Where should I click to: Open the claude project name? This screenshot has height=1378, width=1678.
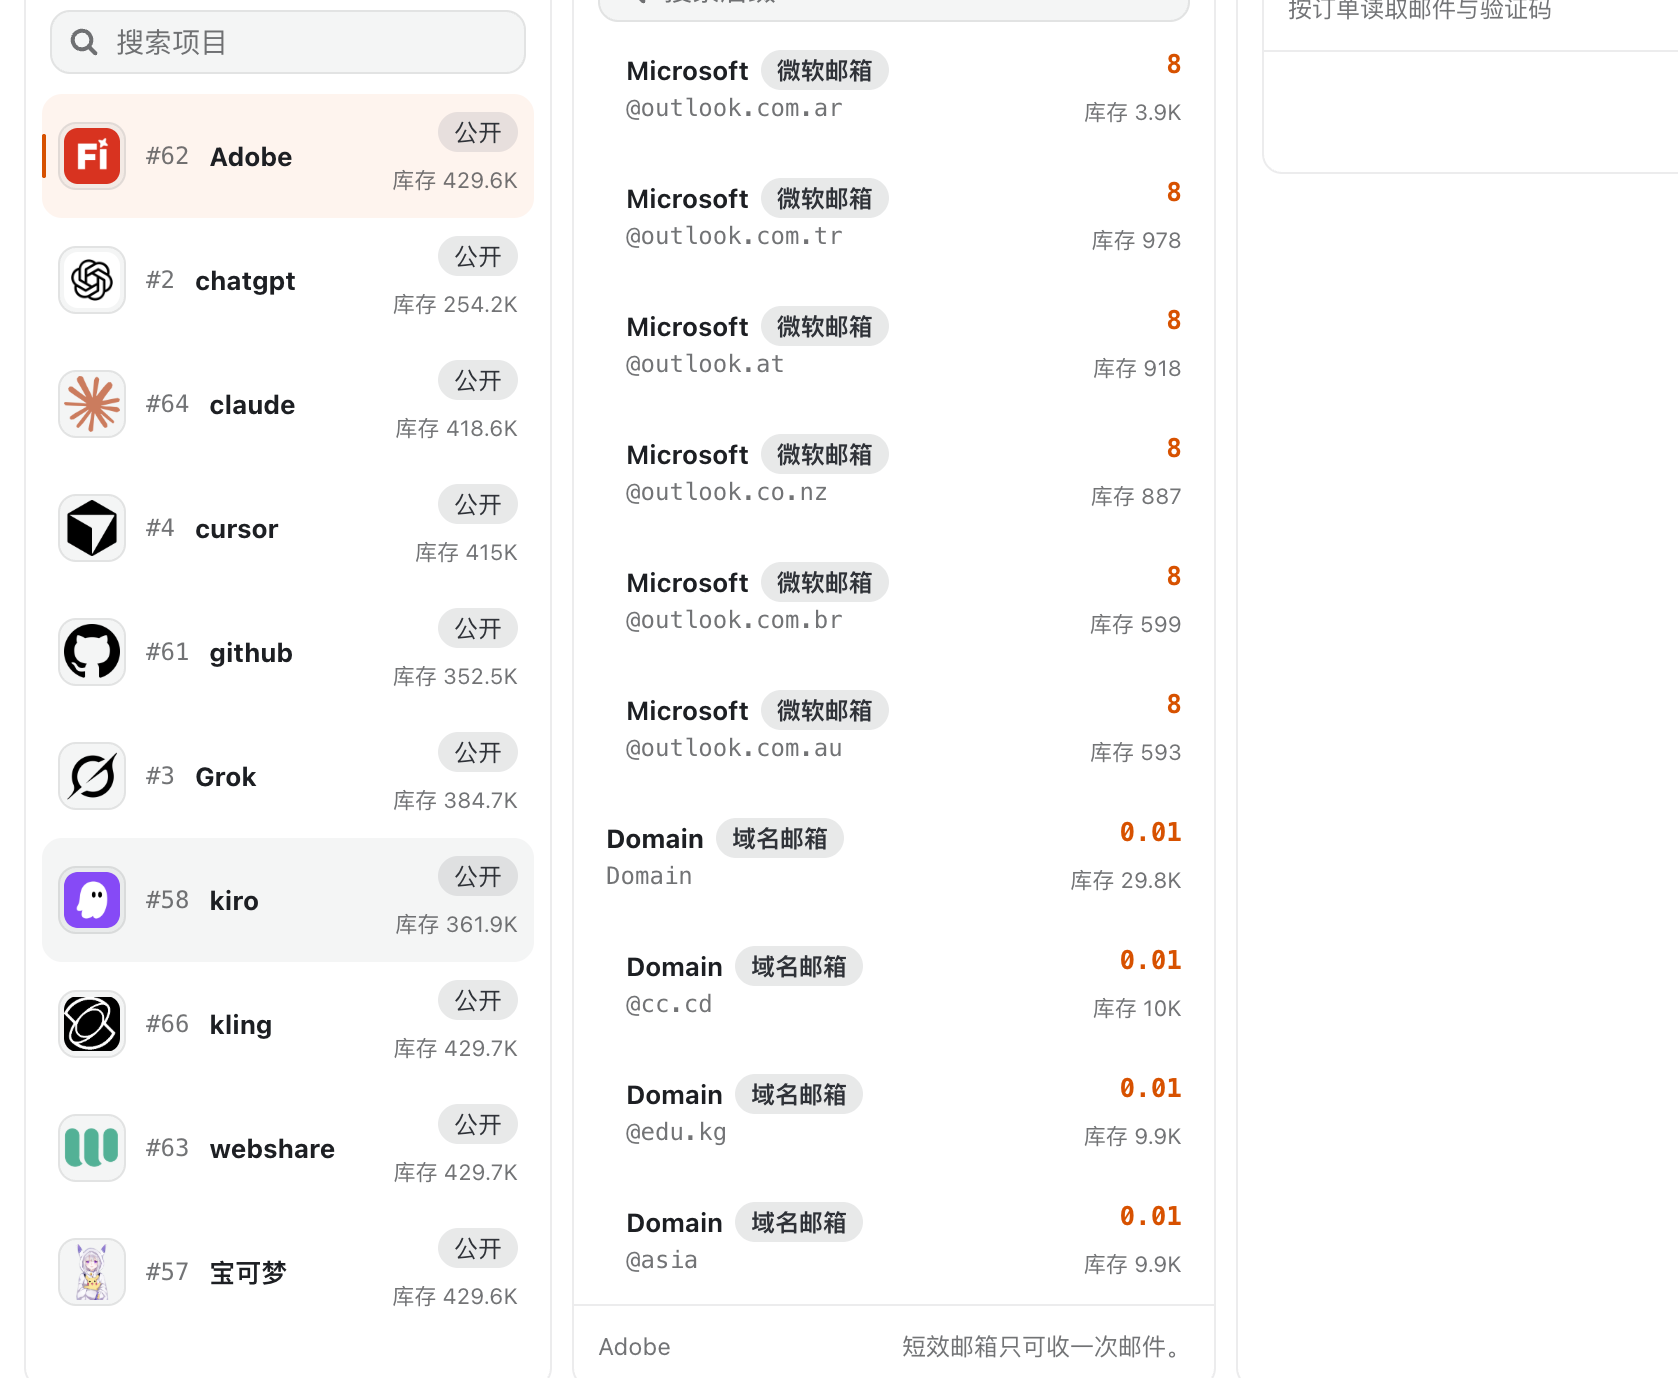coord(252,405)
